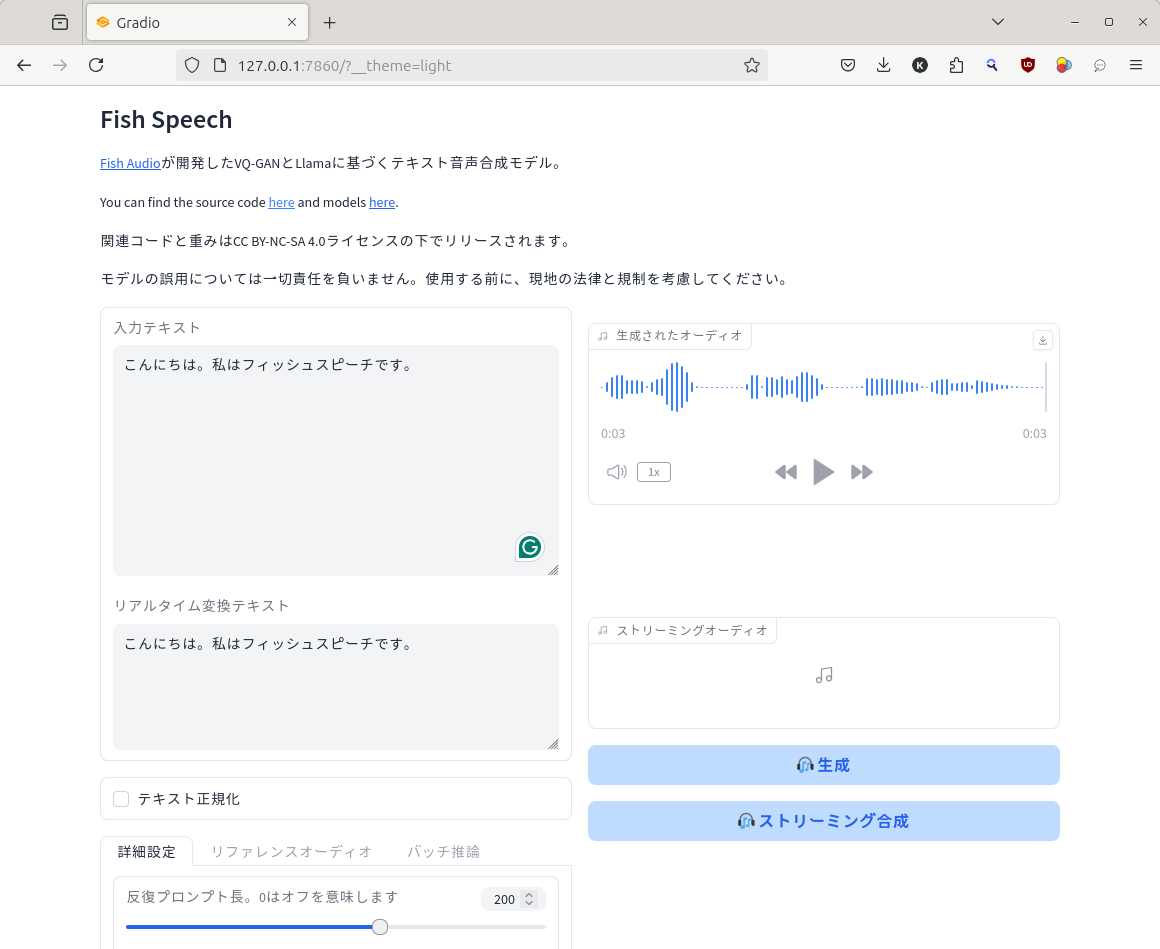Open the uBlock Origin shield icon
Image resolution: width=1160 pixels, height=949 pixels.
(x=1028, y=65)
